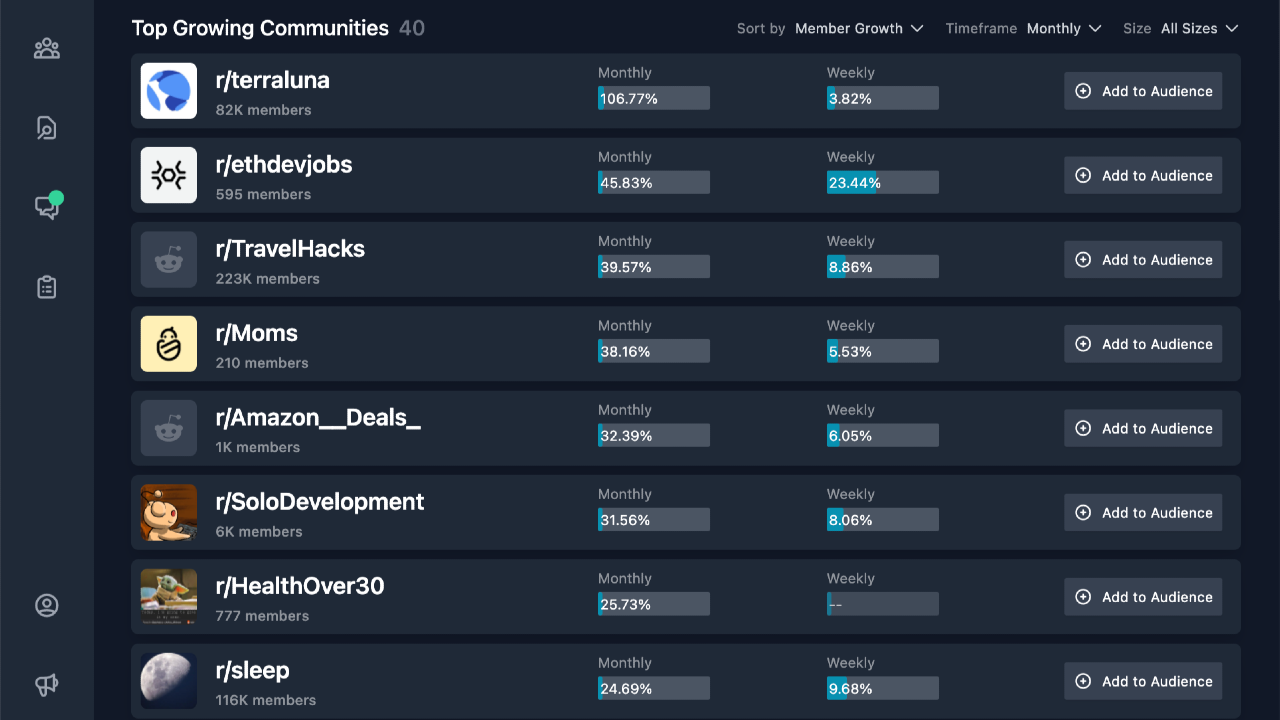The height and width of the screenshot is (720, 1280).
Task: Click the Top Growing Communities heading
Action: point(260,28)
